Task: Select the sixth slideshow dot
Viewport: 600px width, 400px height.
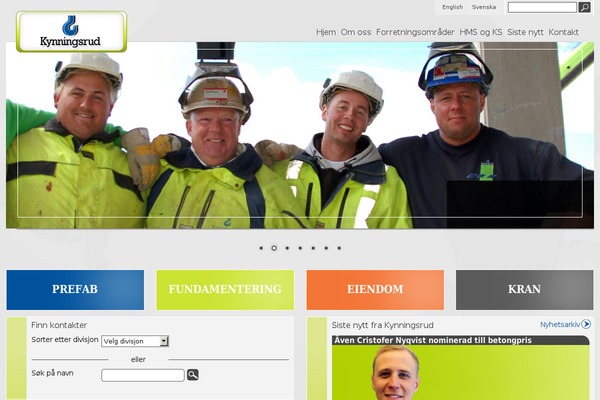Action: (x=326, y=248)
